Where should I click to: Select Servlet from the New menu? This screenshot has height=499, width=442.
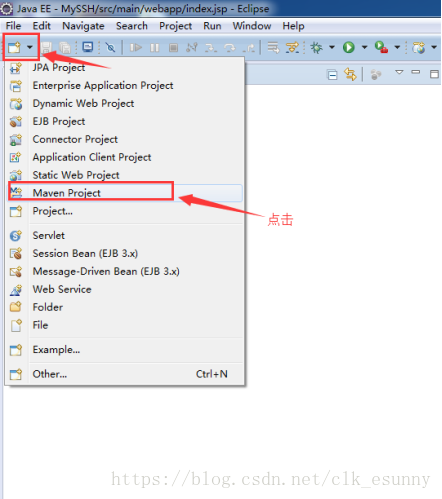pos(125,236)
